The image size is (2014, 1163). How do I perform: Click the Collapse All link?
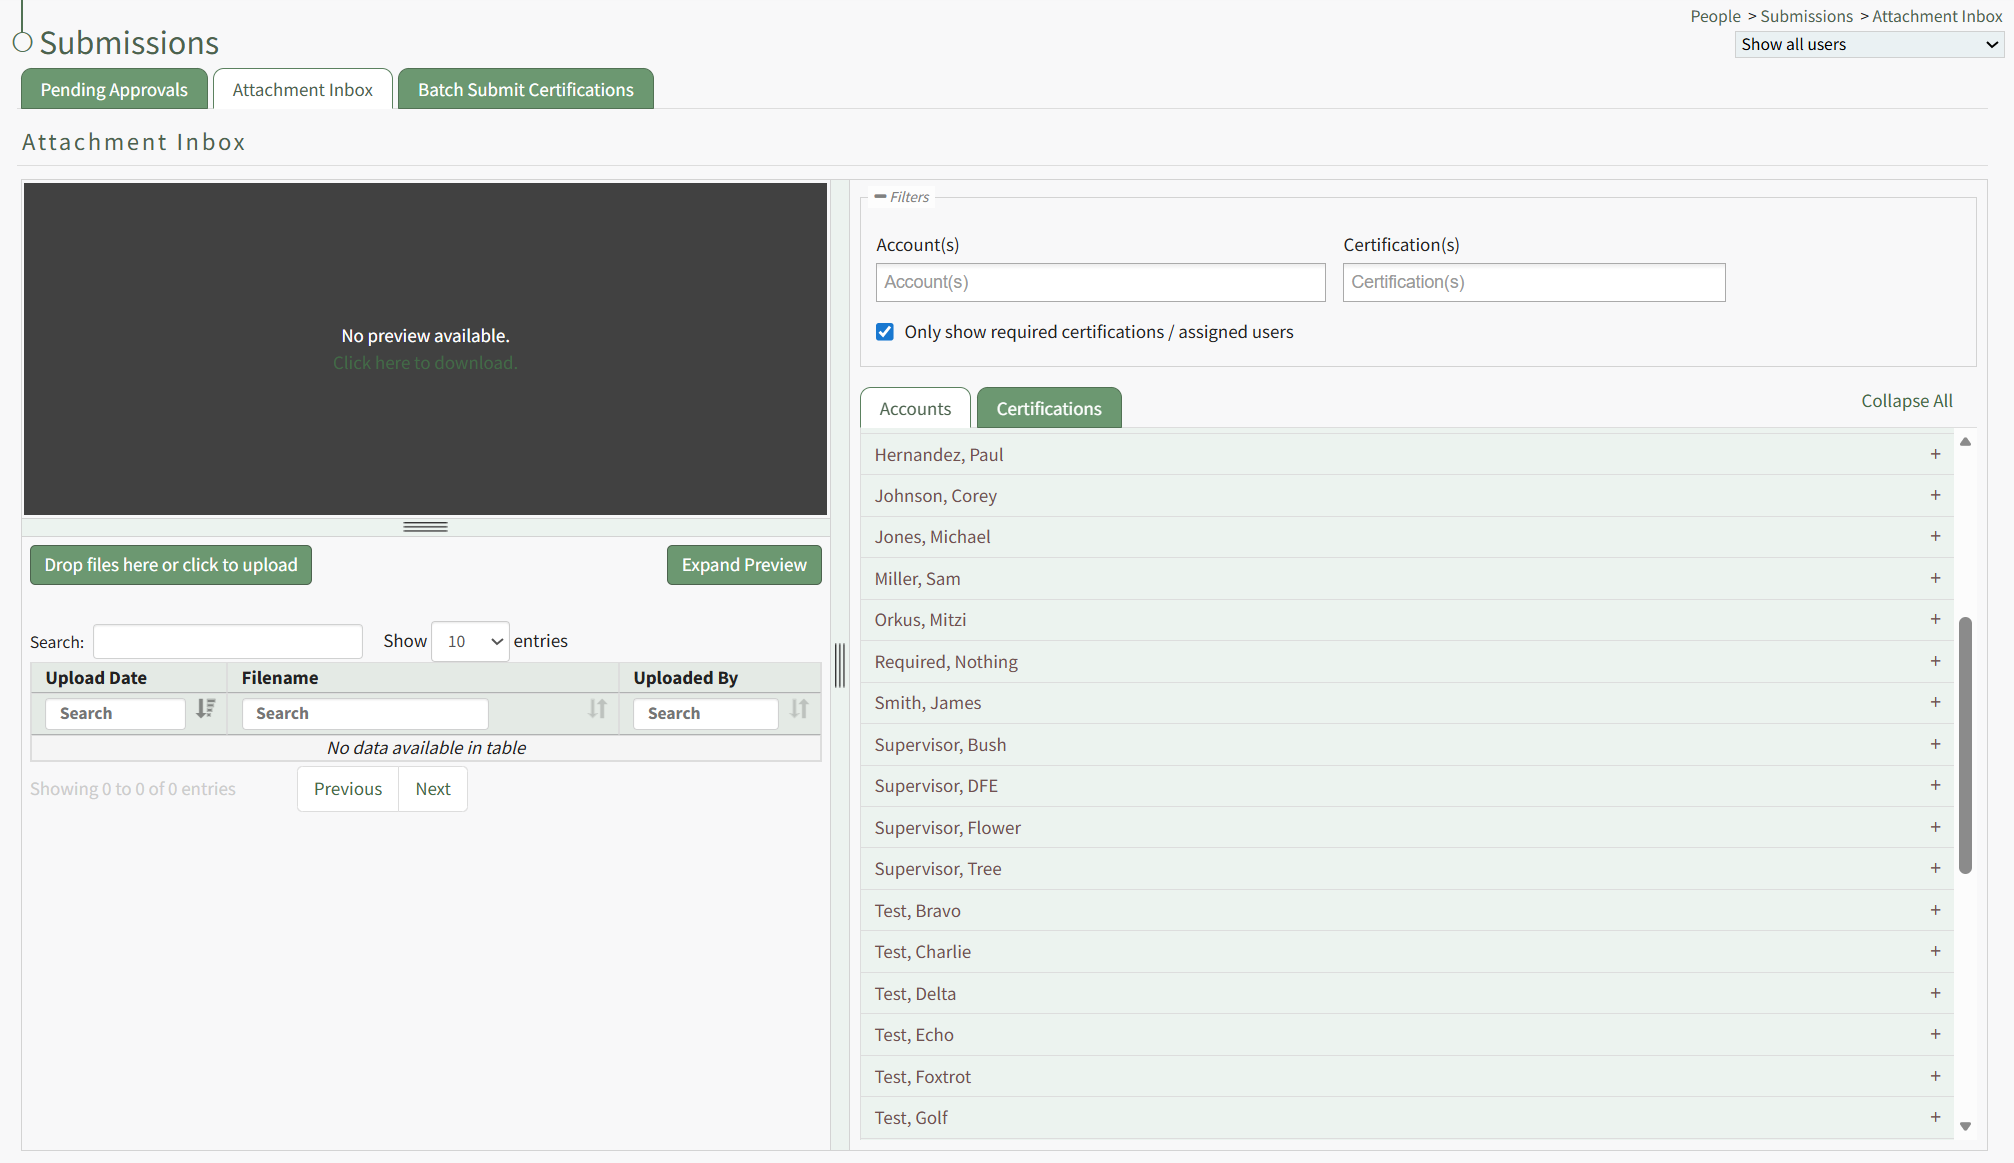click(x=1906, y=401)
